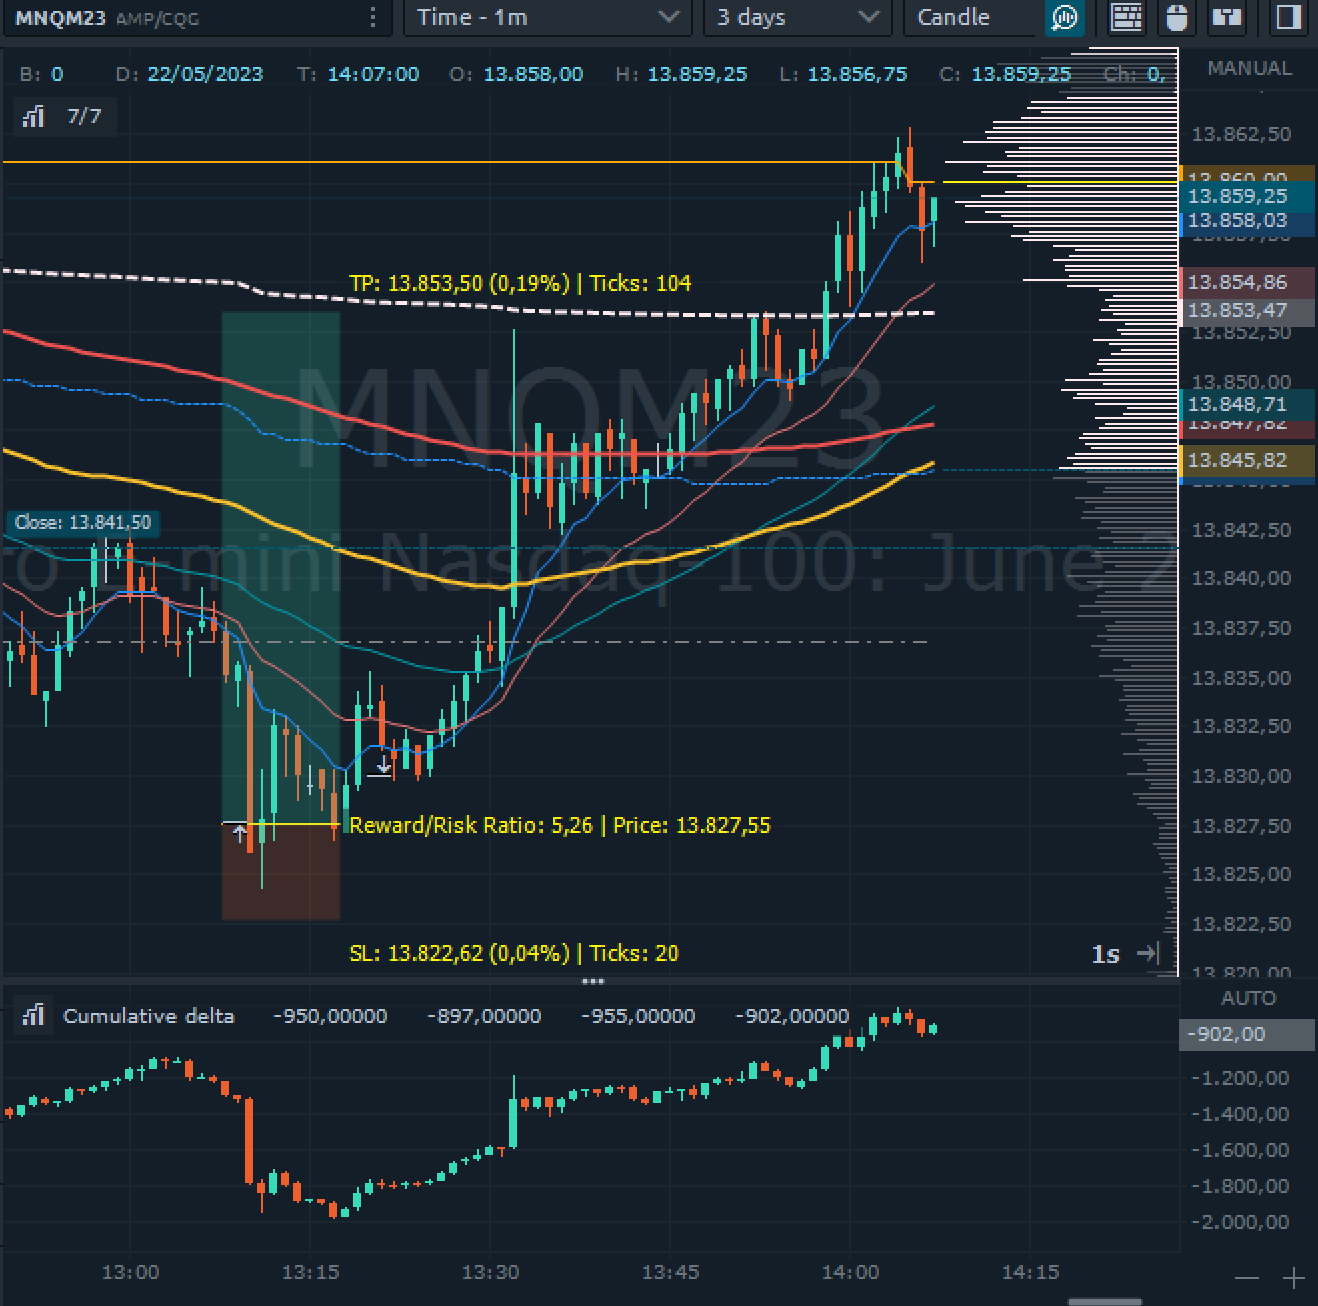The image size is (1318, 1306).
Task: Click the date value 22/05/2023
Action: click(x=205, y=74)
